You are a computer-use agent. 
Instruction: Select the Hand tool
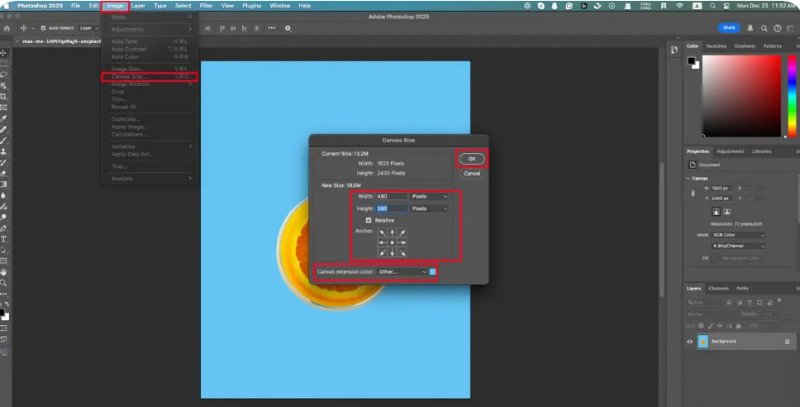(3, 272)
